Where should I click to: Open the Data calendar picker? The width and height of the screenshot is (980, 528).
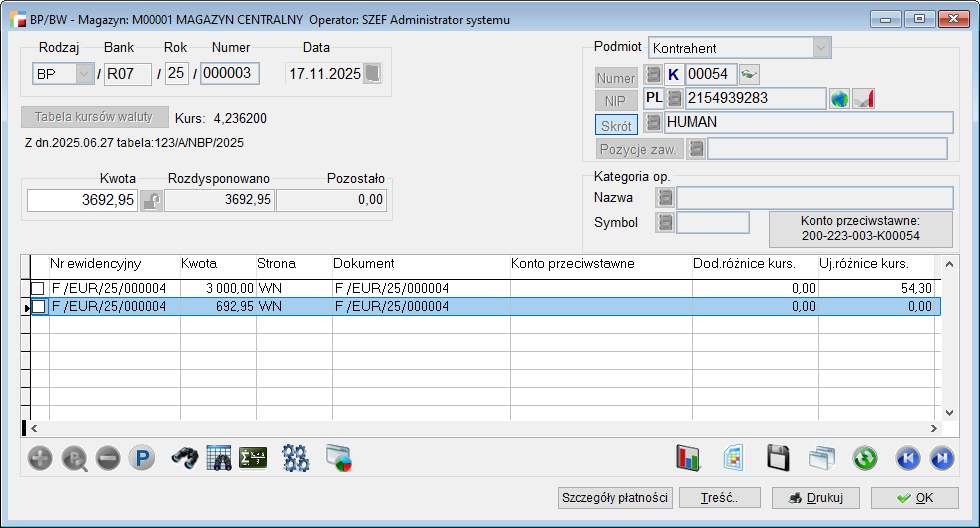372,74
